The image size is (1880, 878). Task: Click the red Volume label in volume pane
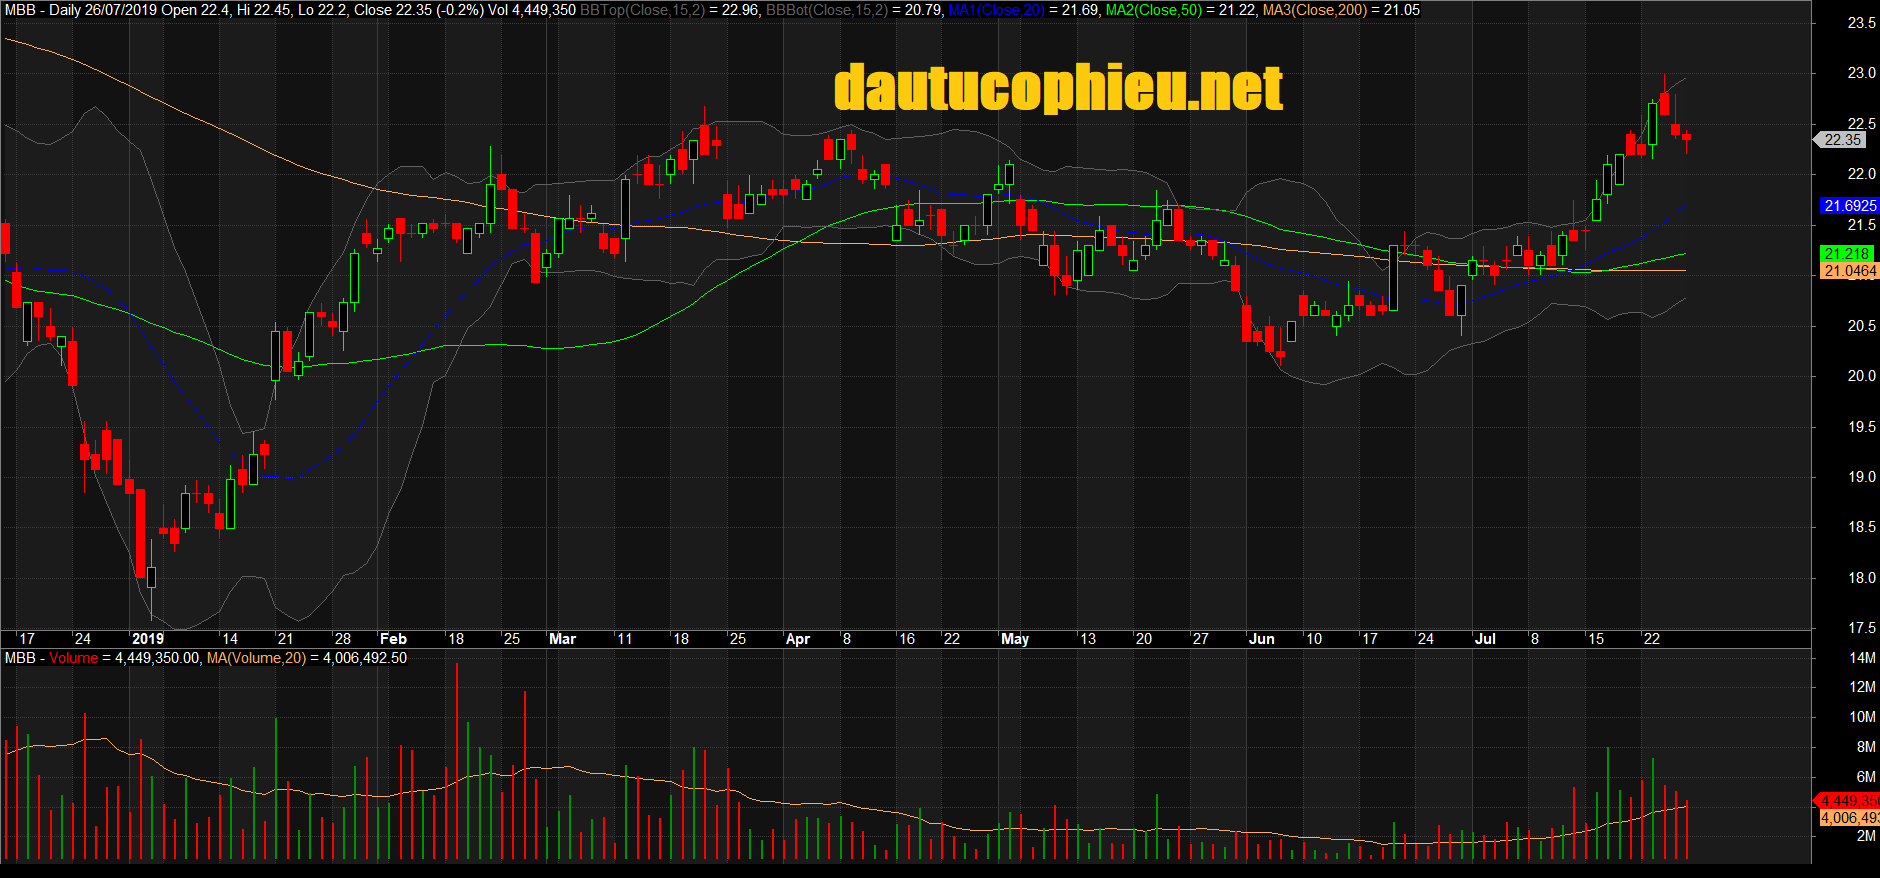tap(74, 658)
